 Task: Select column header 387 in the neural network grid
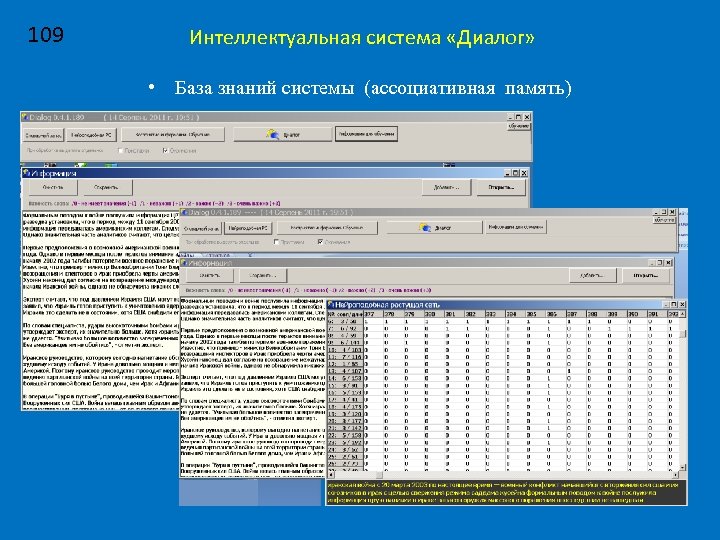tap(576, 314)
